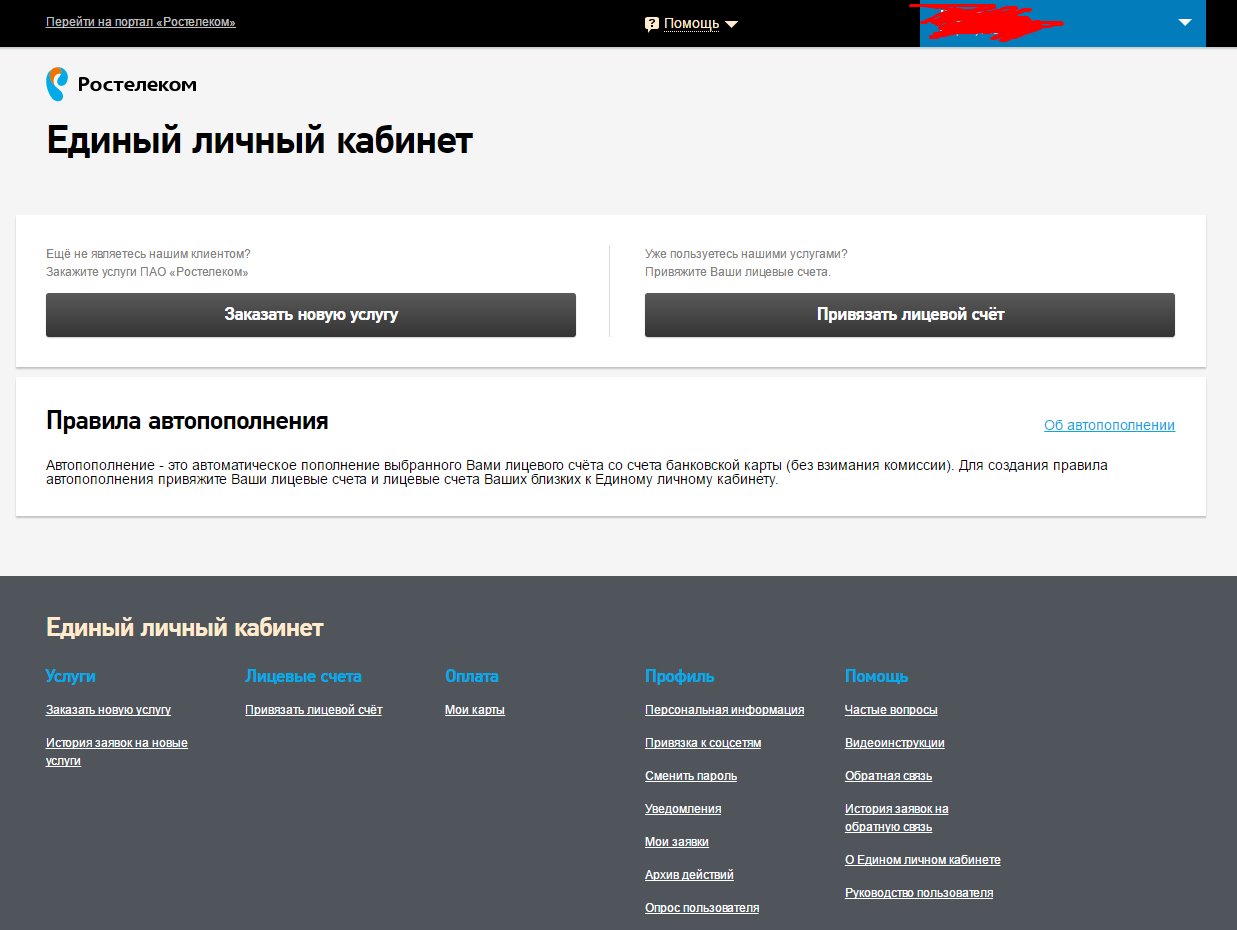Click the dark Заказать новую услугу button
This screenshot has width=1237, height=930.
tap(311, 315)
